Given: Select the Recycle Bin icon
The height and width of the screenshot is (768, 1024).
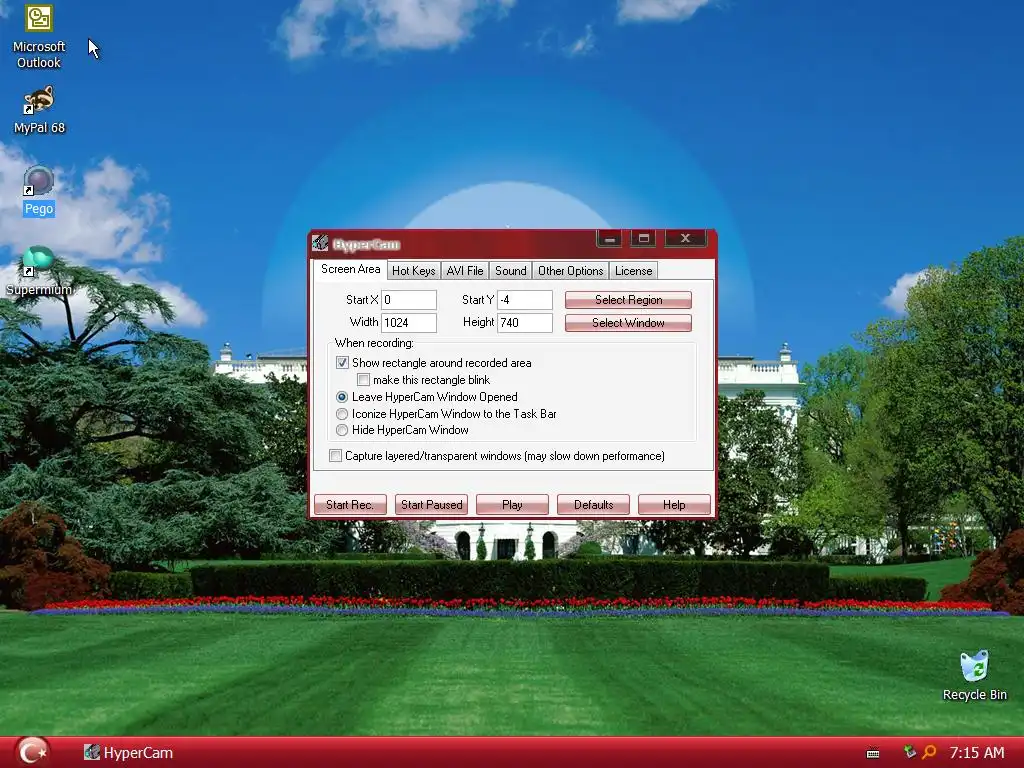Looking at the screenshot, I should click(x=974, y=677).
